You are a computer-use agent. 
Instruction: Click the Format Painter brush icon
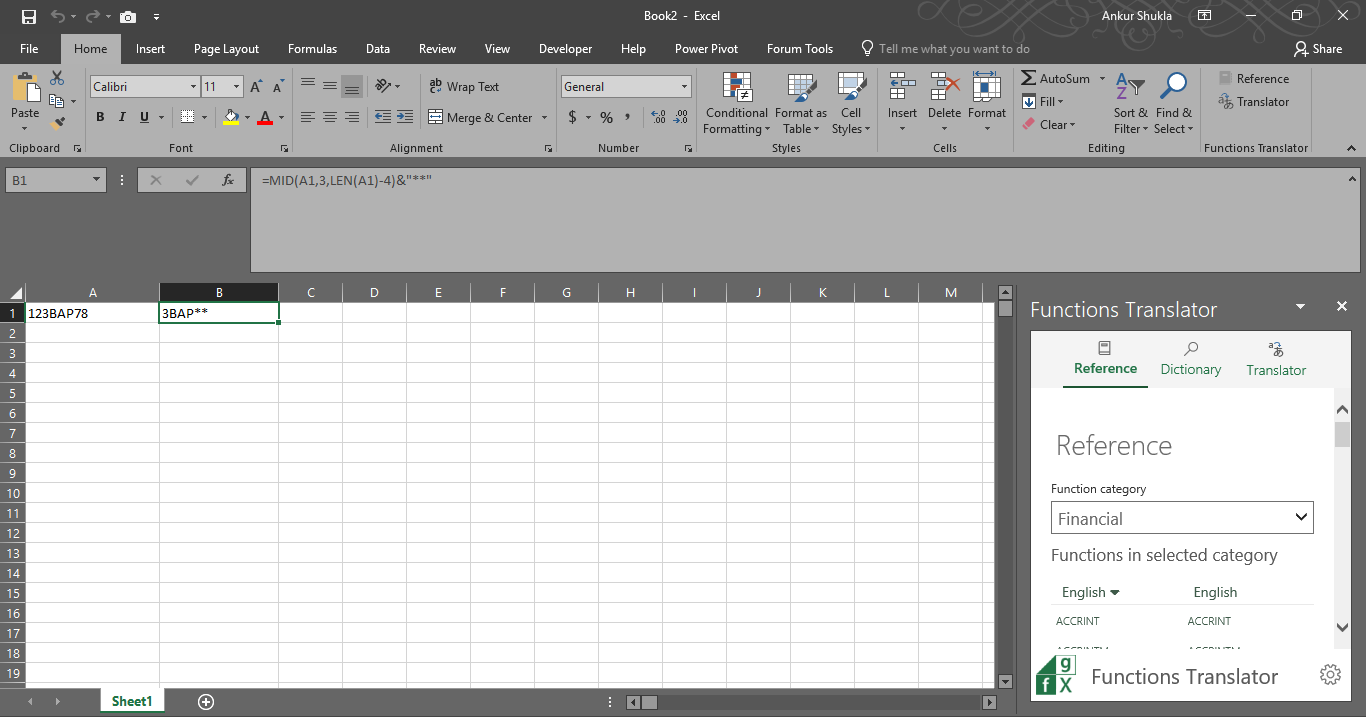(57, 123)
